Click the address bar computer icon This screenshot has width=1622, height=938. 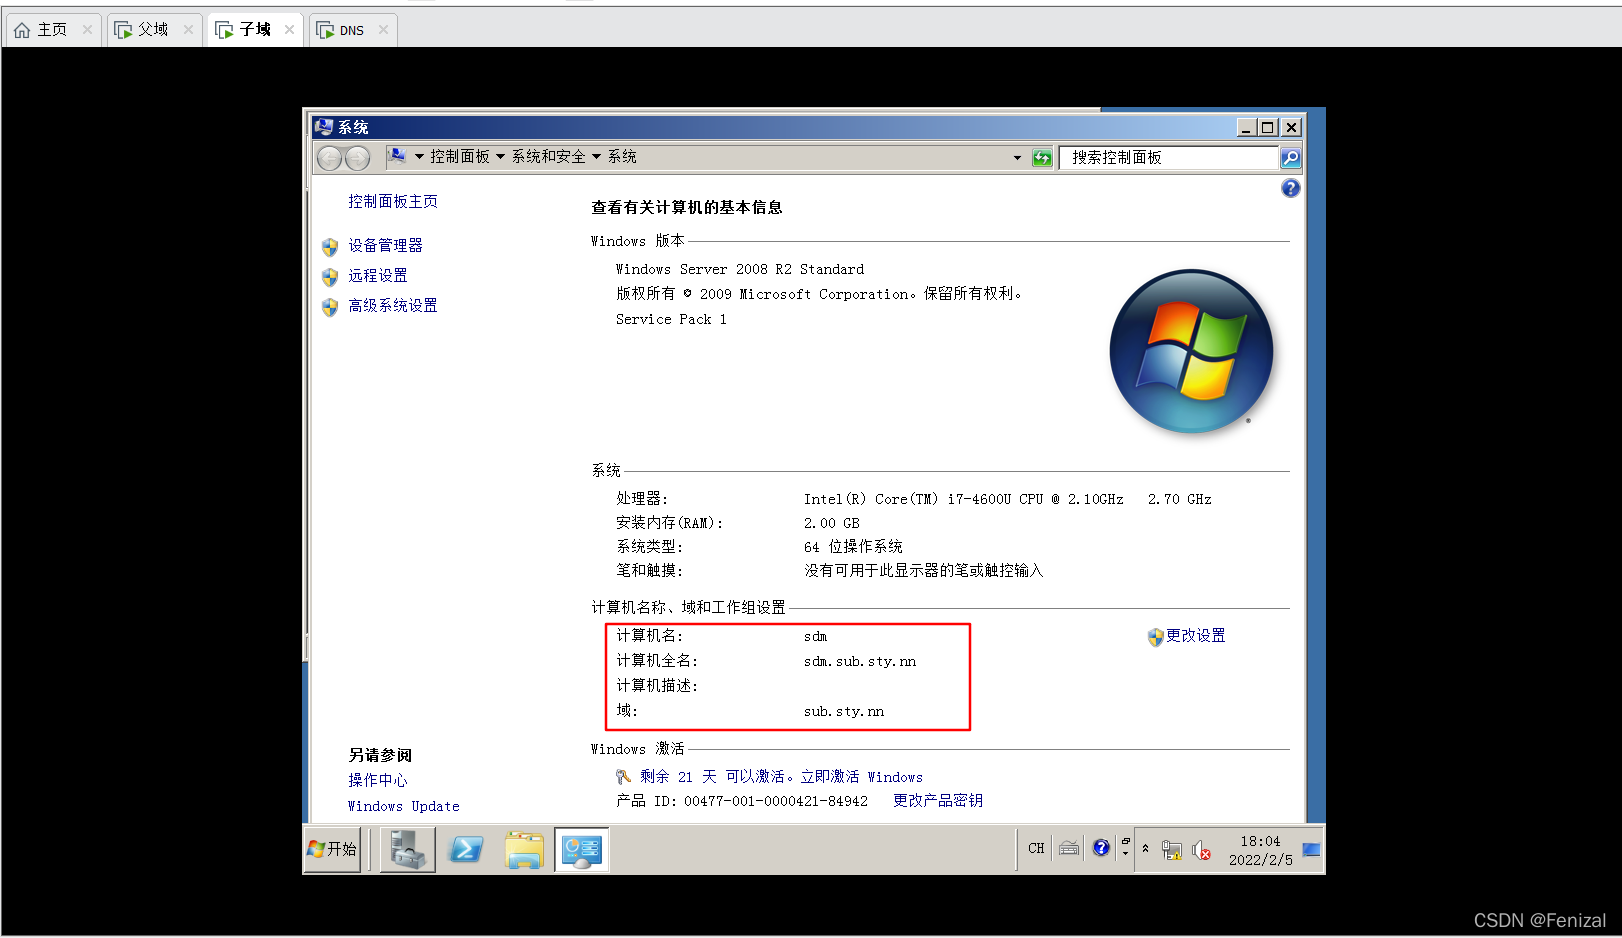(x=397, y=156)
